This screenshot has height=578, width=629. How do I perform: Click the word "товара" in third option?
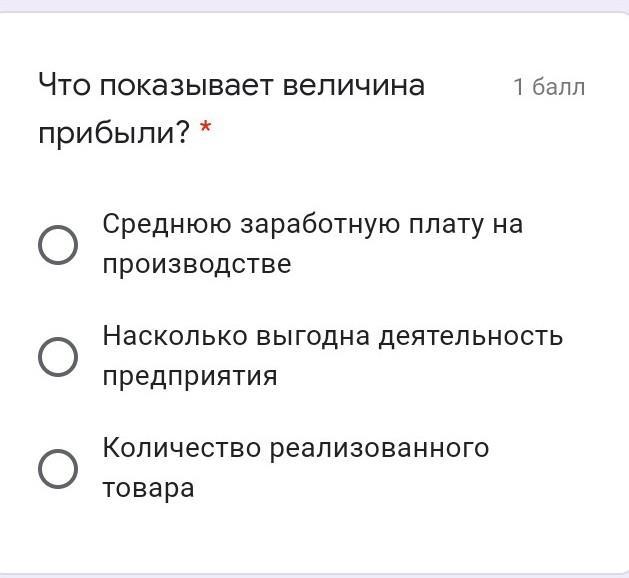point(148,489)
